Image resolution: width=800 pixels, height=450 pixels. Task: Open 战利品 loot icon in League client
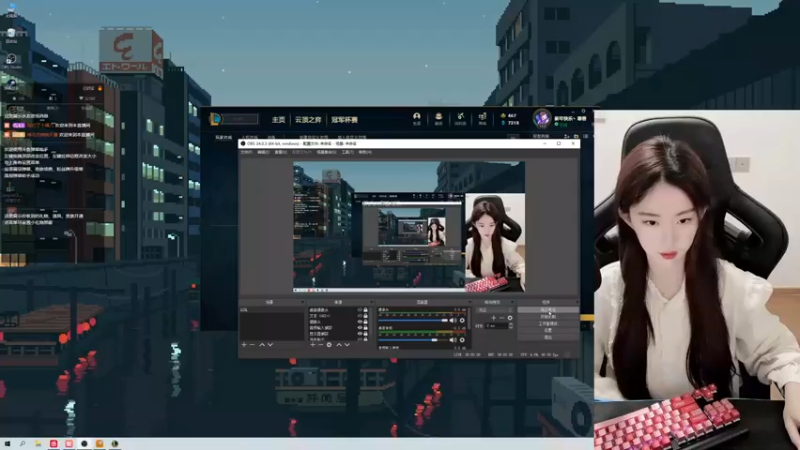coord(460,118)
